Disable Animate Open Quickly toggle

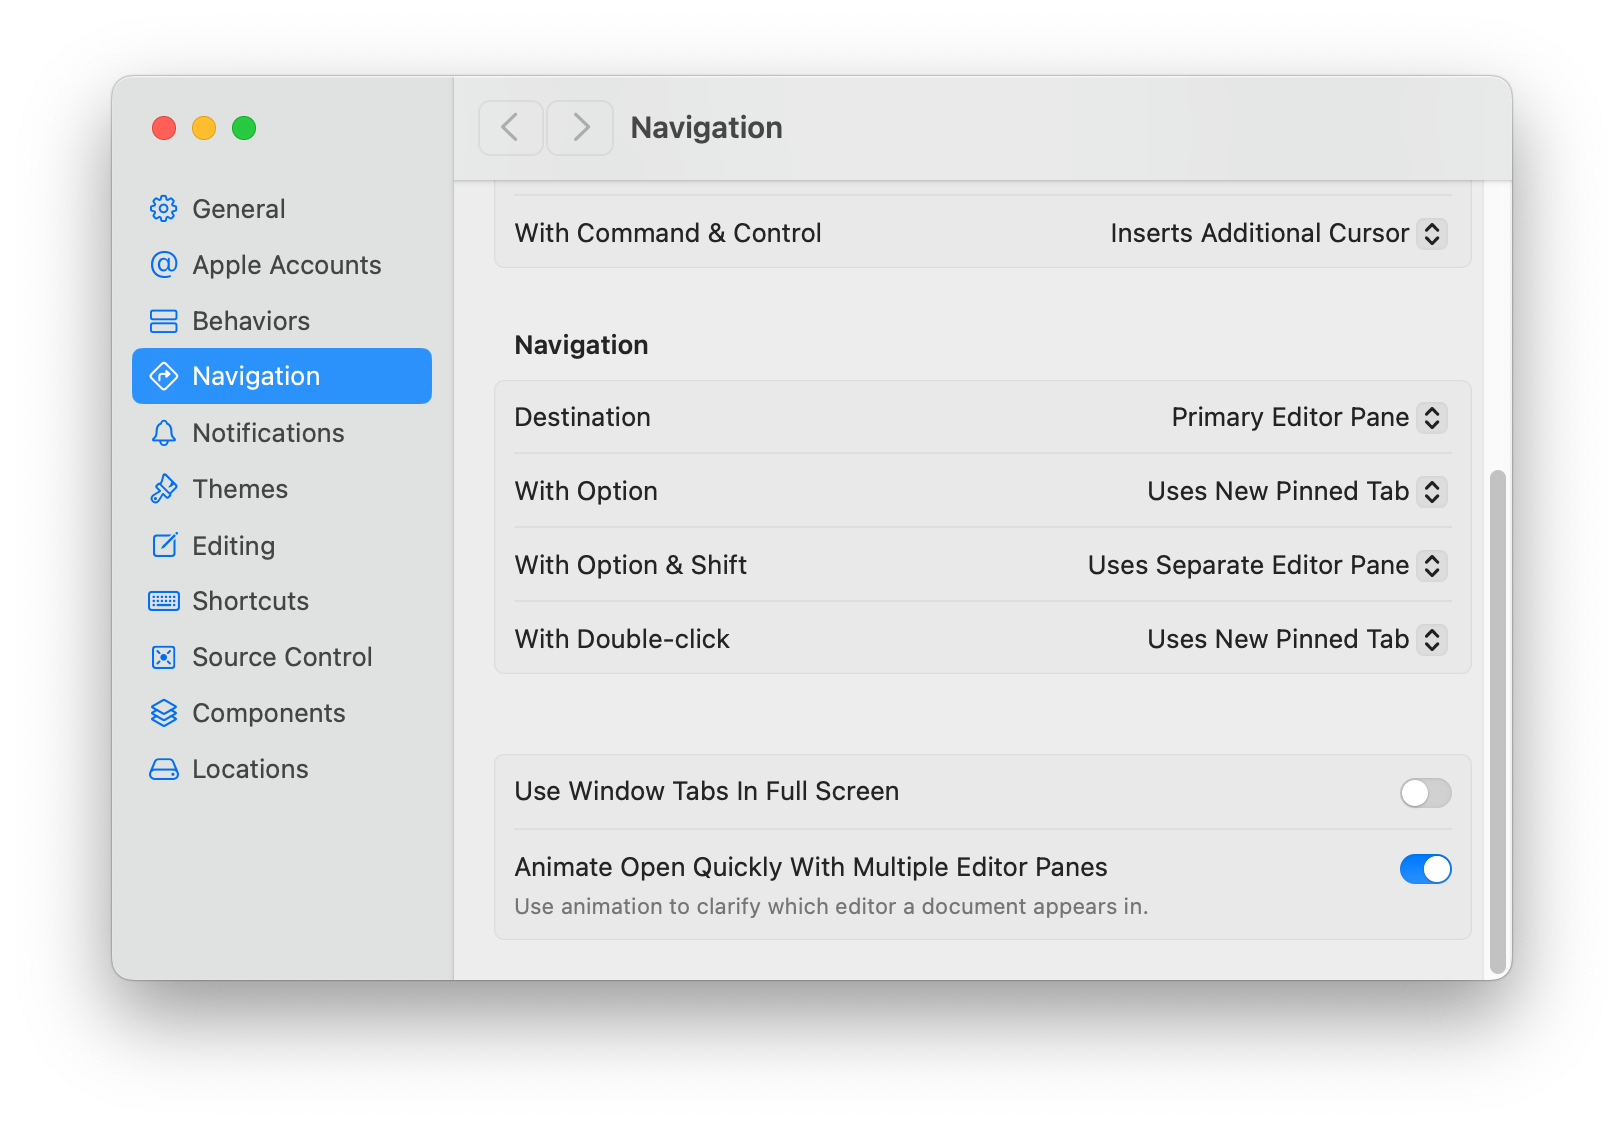1425,869
